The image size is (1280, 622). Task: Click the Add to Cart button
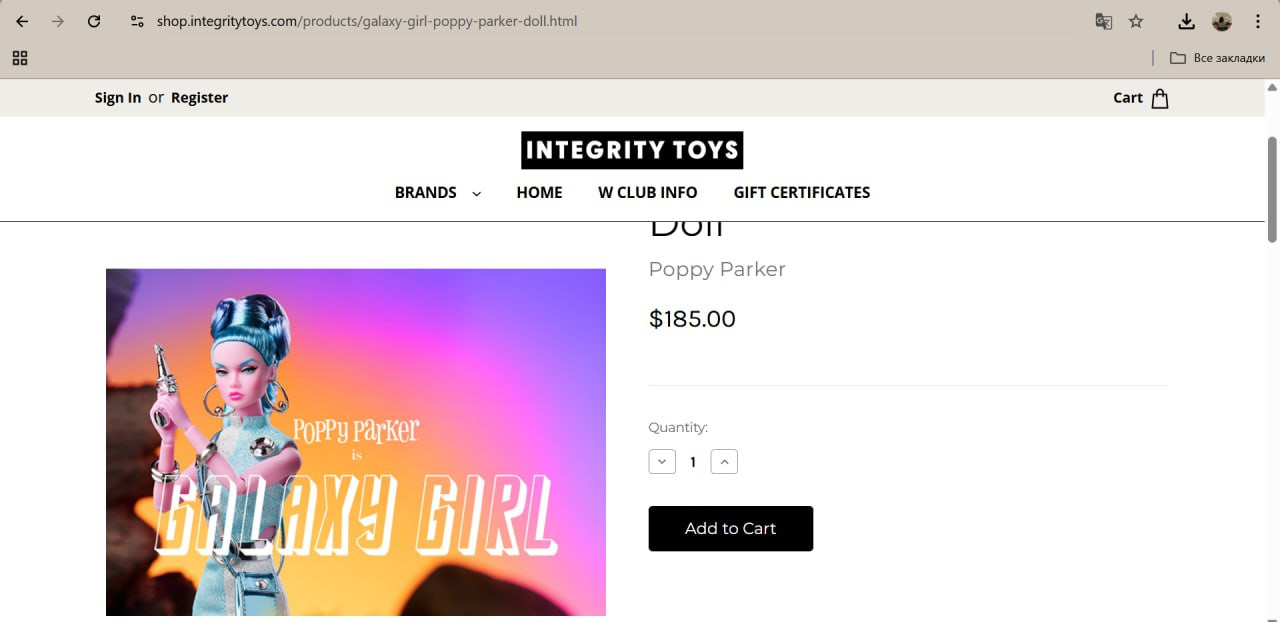pyautogui.click(x=730, y=528)
